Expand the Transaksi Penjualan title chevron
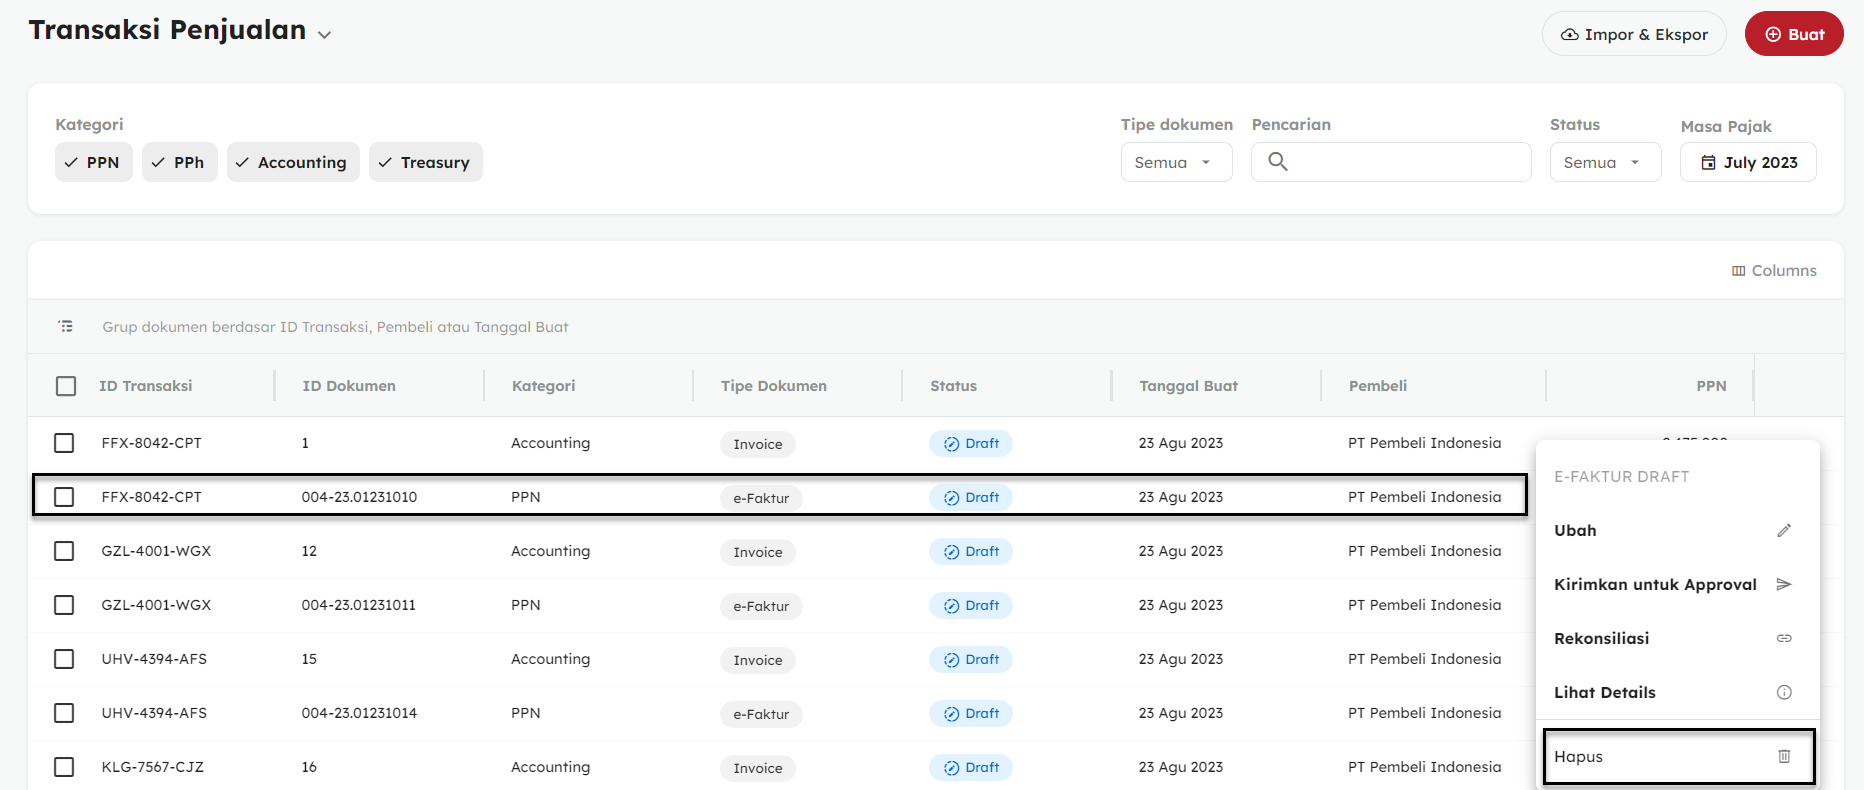1864x790 pixels. [x=324, y=35]
